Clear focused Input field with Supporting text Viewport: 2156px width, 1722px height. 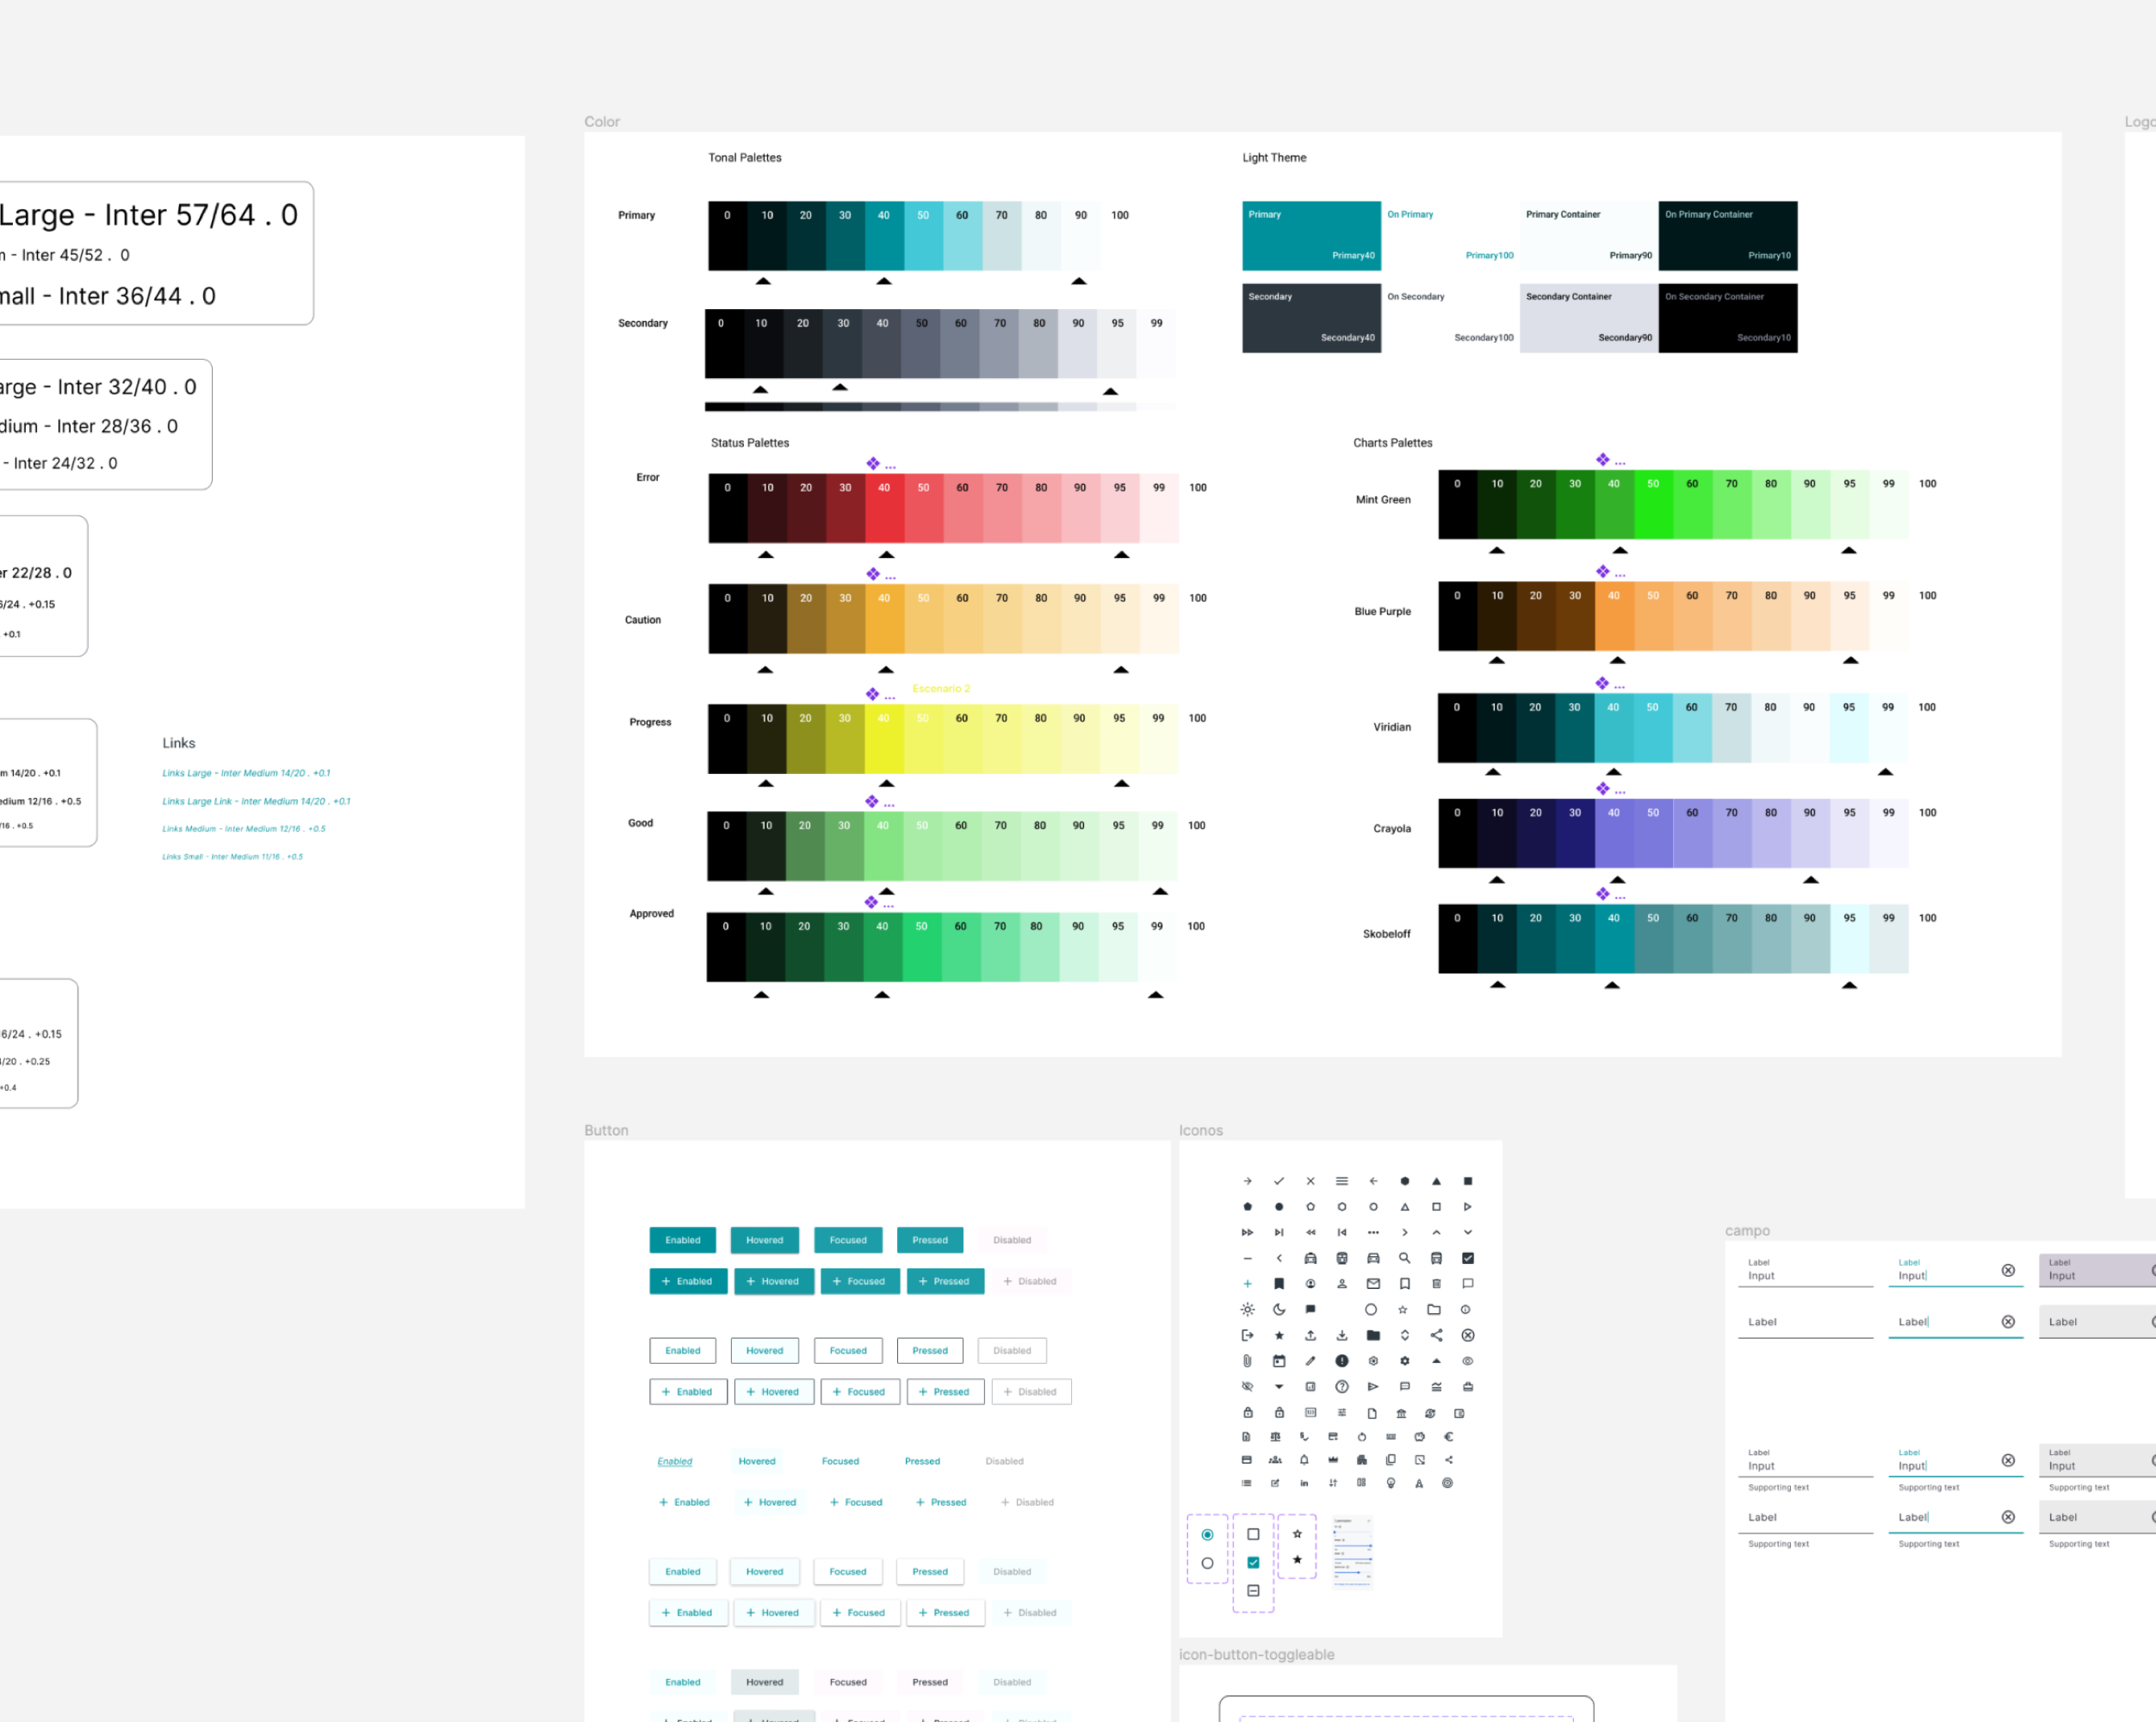[x=2008, y=1461]
